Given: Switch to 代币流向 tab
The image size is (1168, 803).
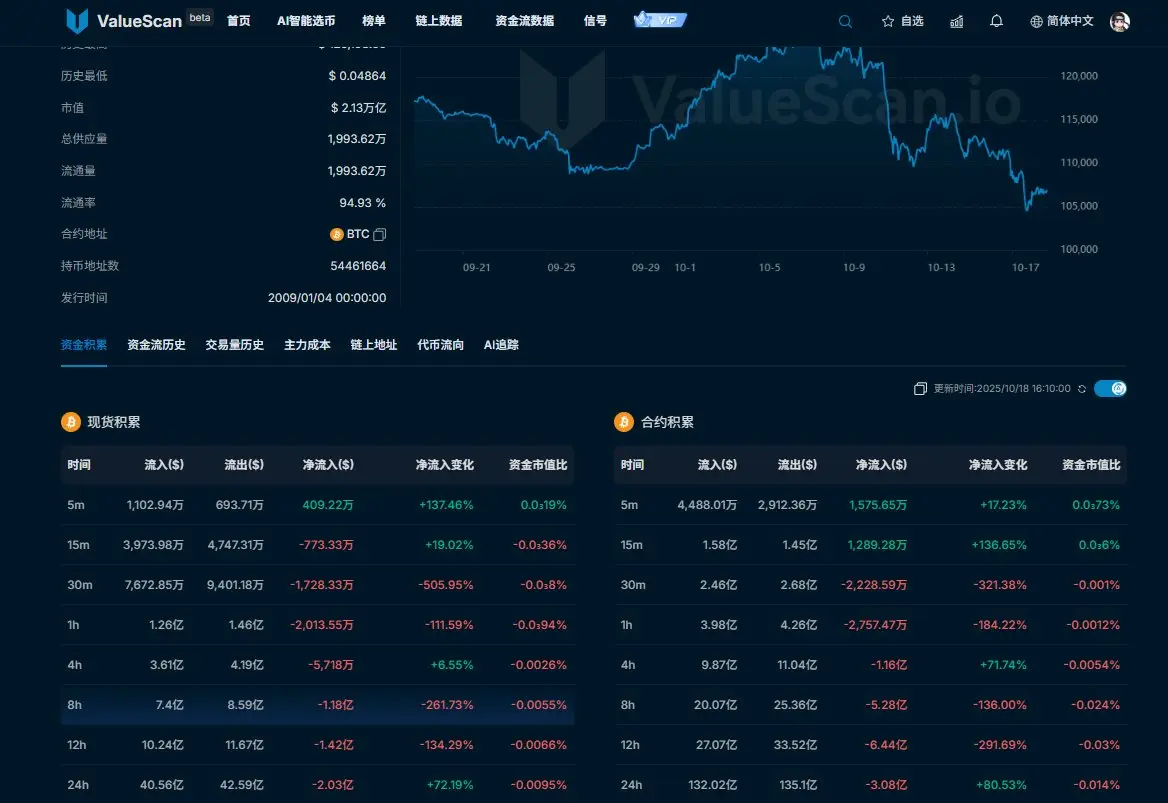Looking at the screenshot, I should click(x=440, y=345).
